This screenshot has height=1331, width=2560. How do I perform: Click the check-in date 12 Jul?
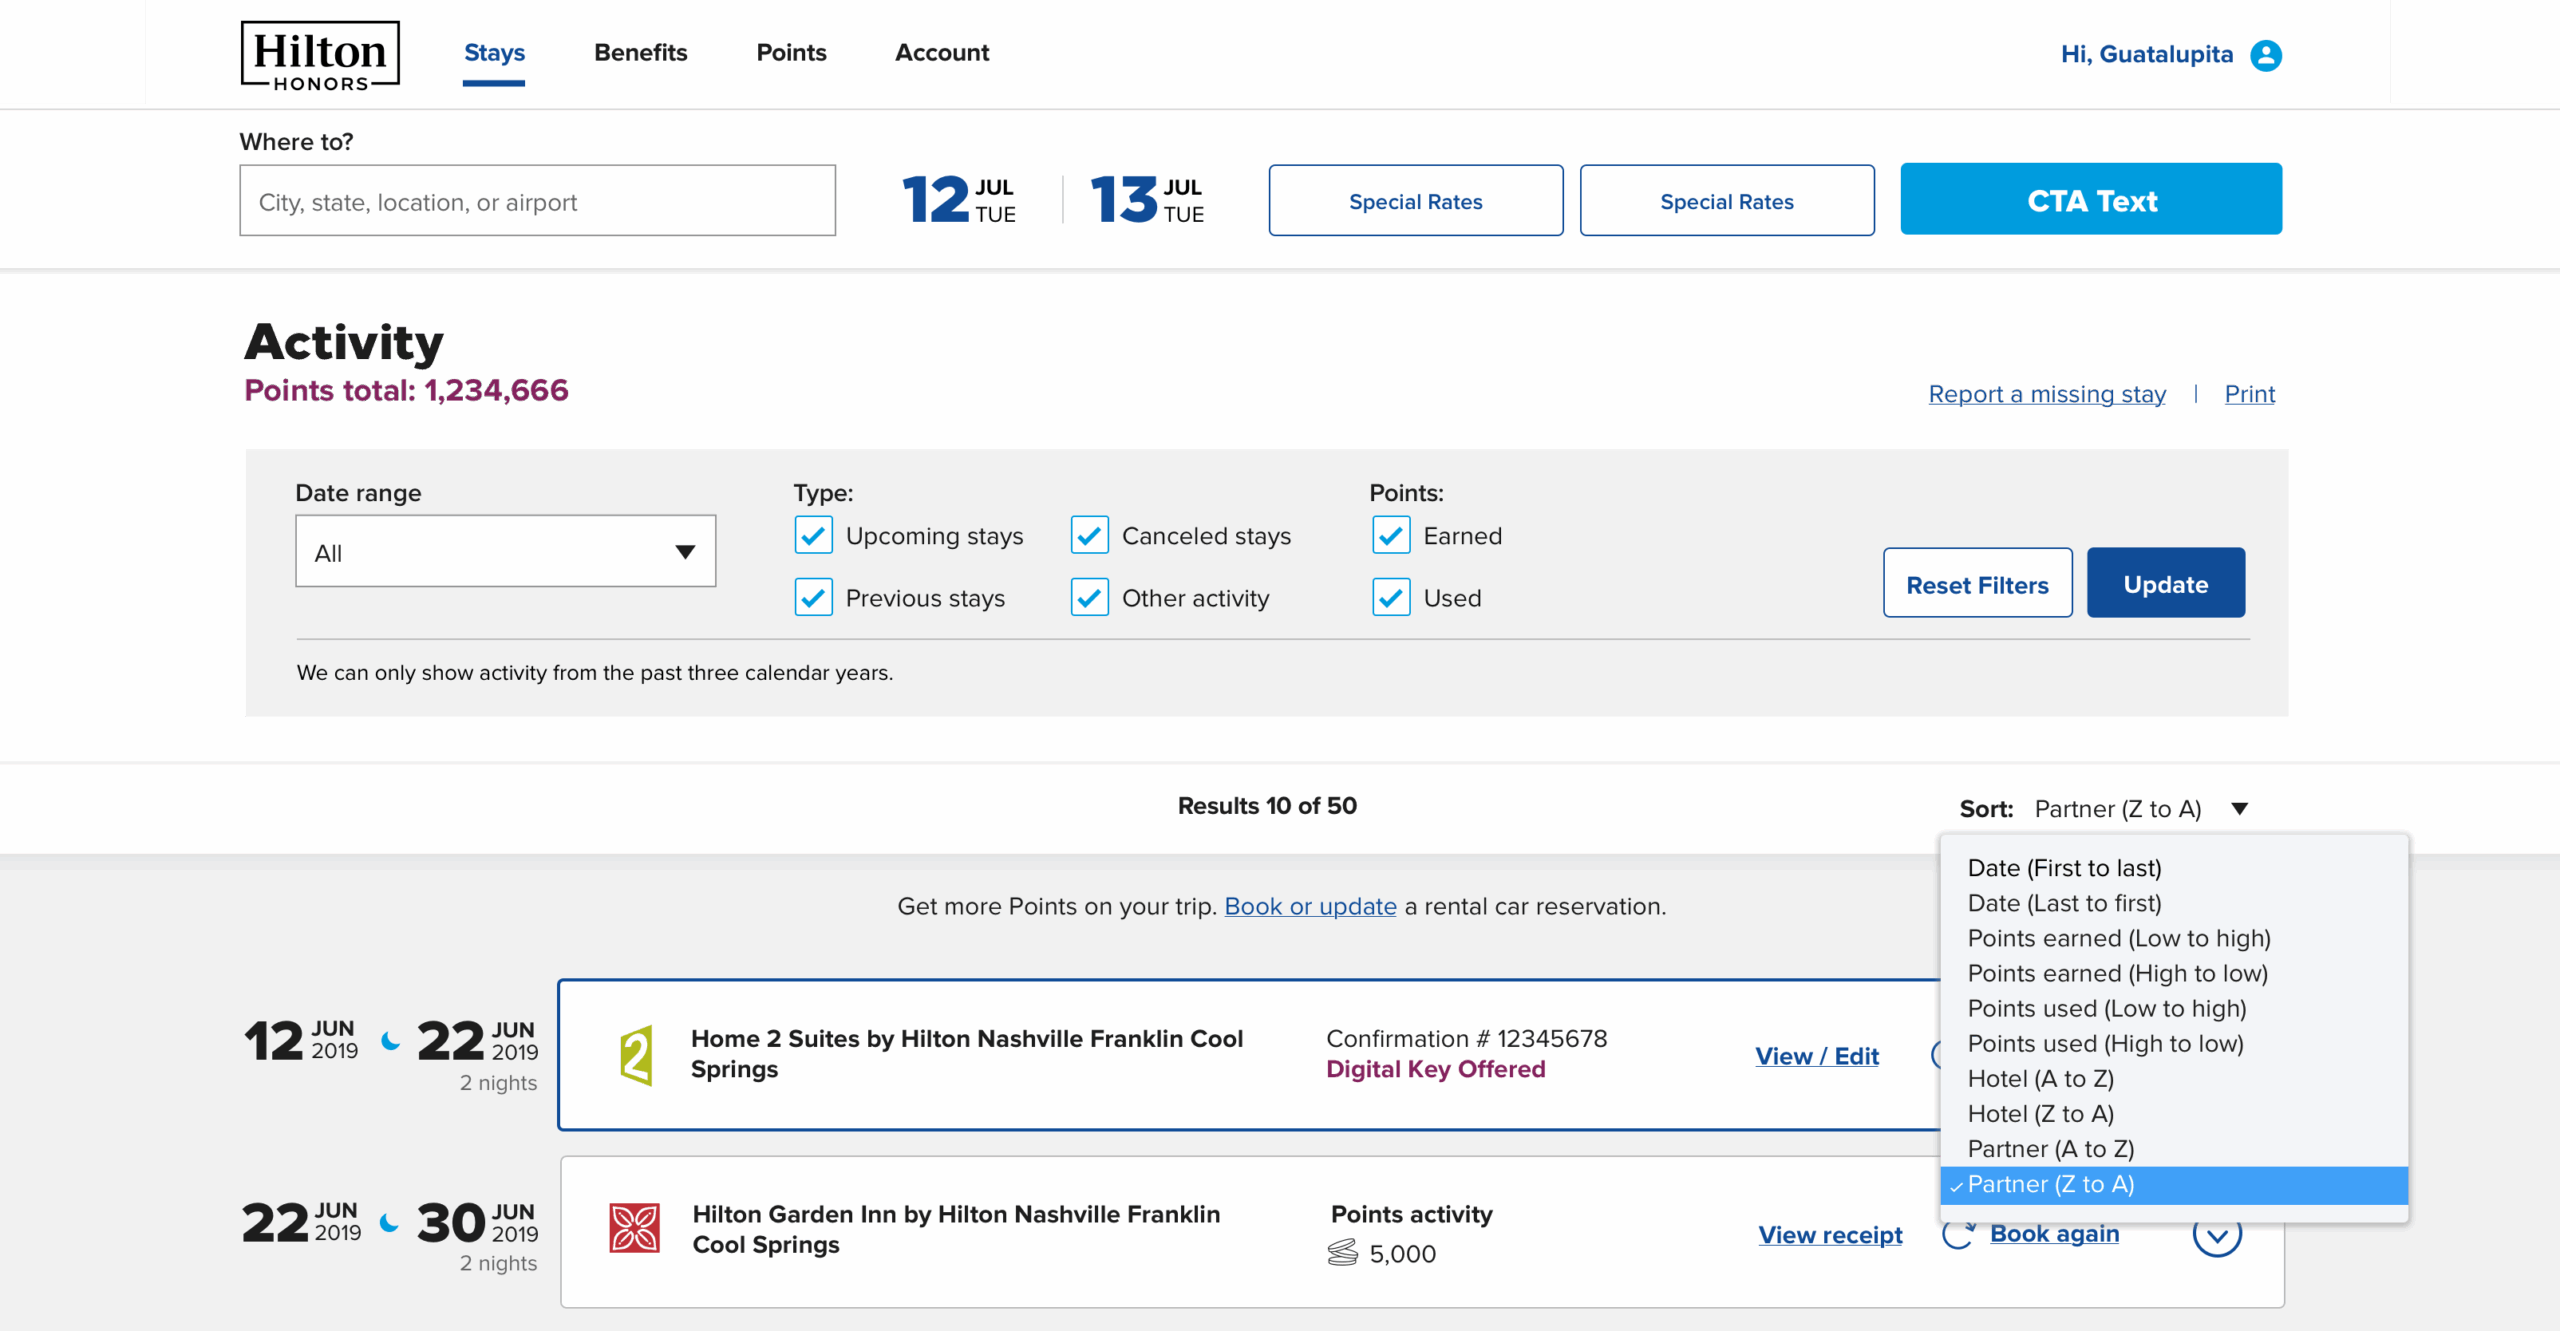(x=958, y=200)
